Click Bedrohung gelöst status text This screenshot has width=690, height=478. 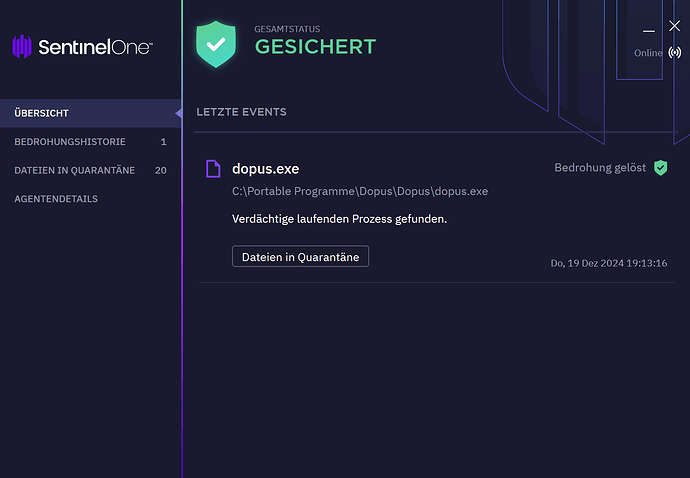[600, 168]
